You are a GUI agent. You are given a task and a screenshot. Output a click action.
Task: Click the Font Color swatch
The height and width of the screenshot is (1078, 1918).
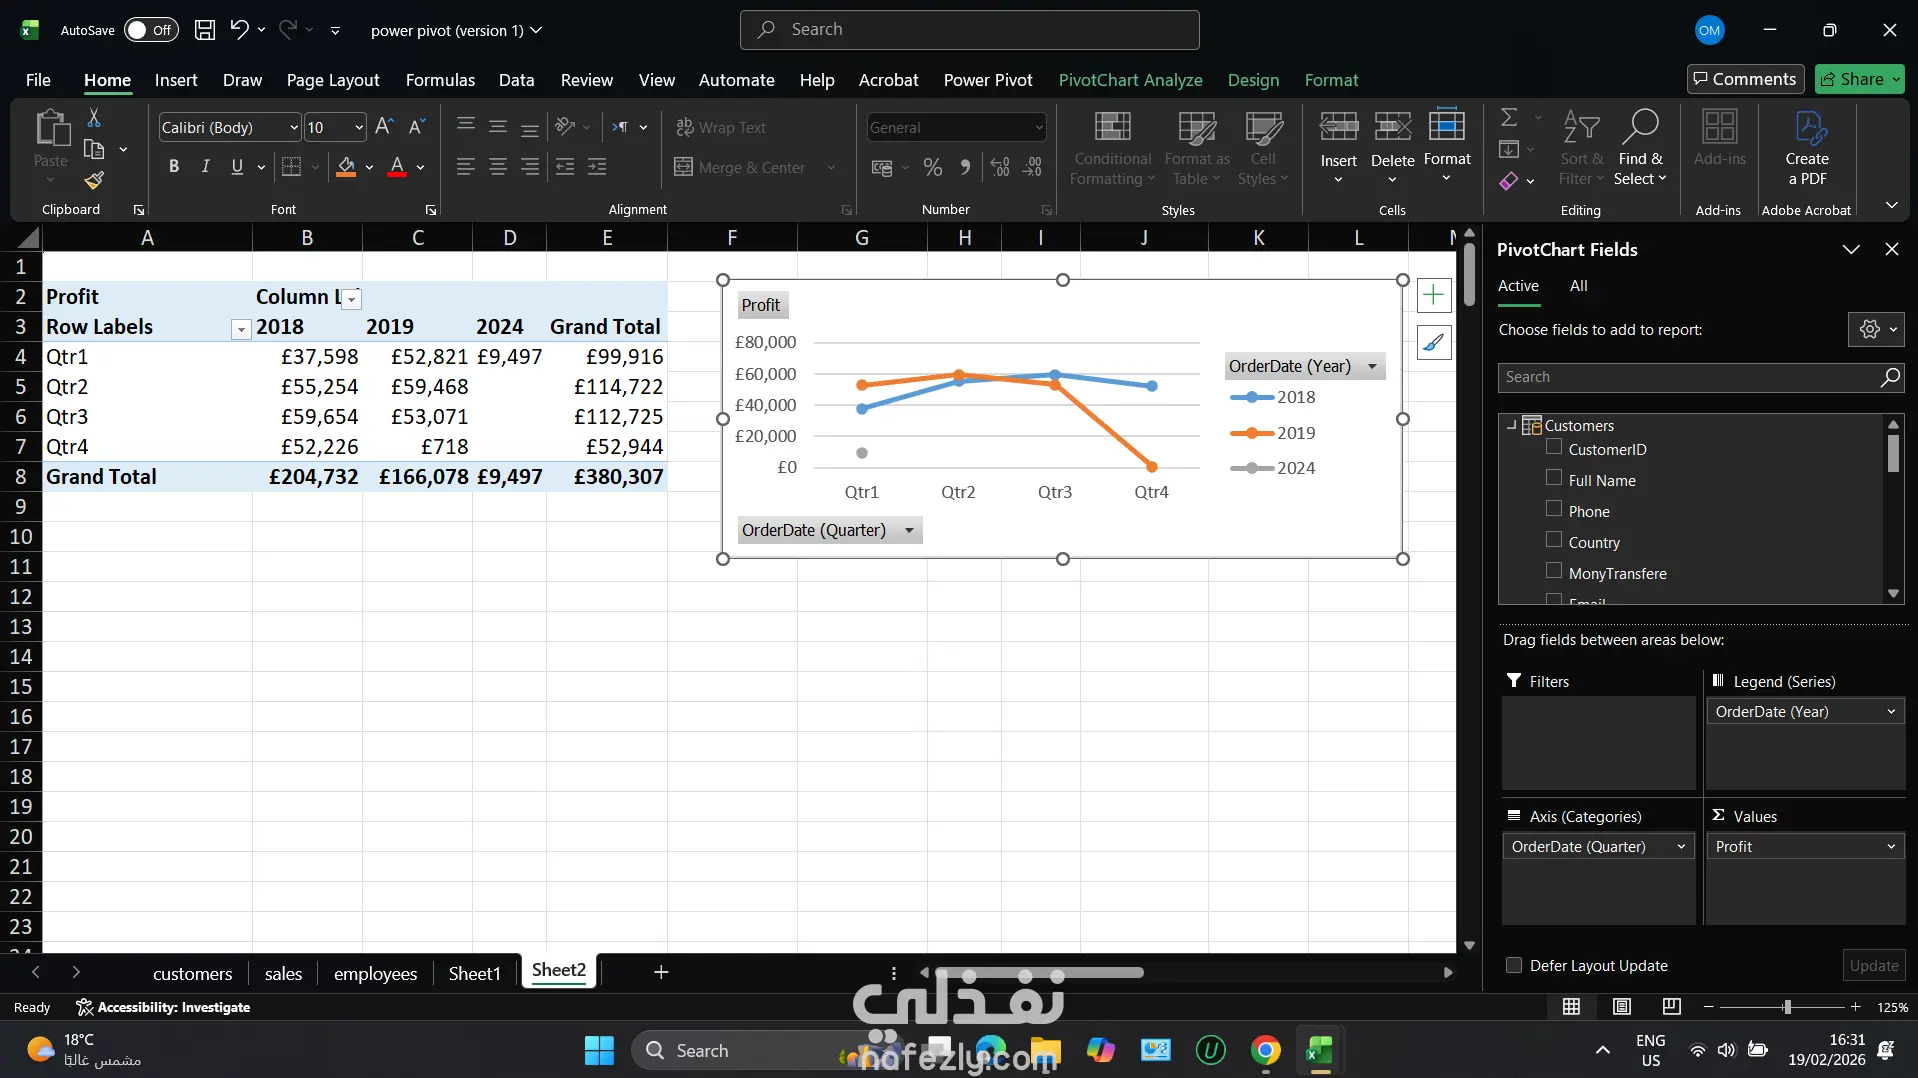tap(397, 167)
